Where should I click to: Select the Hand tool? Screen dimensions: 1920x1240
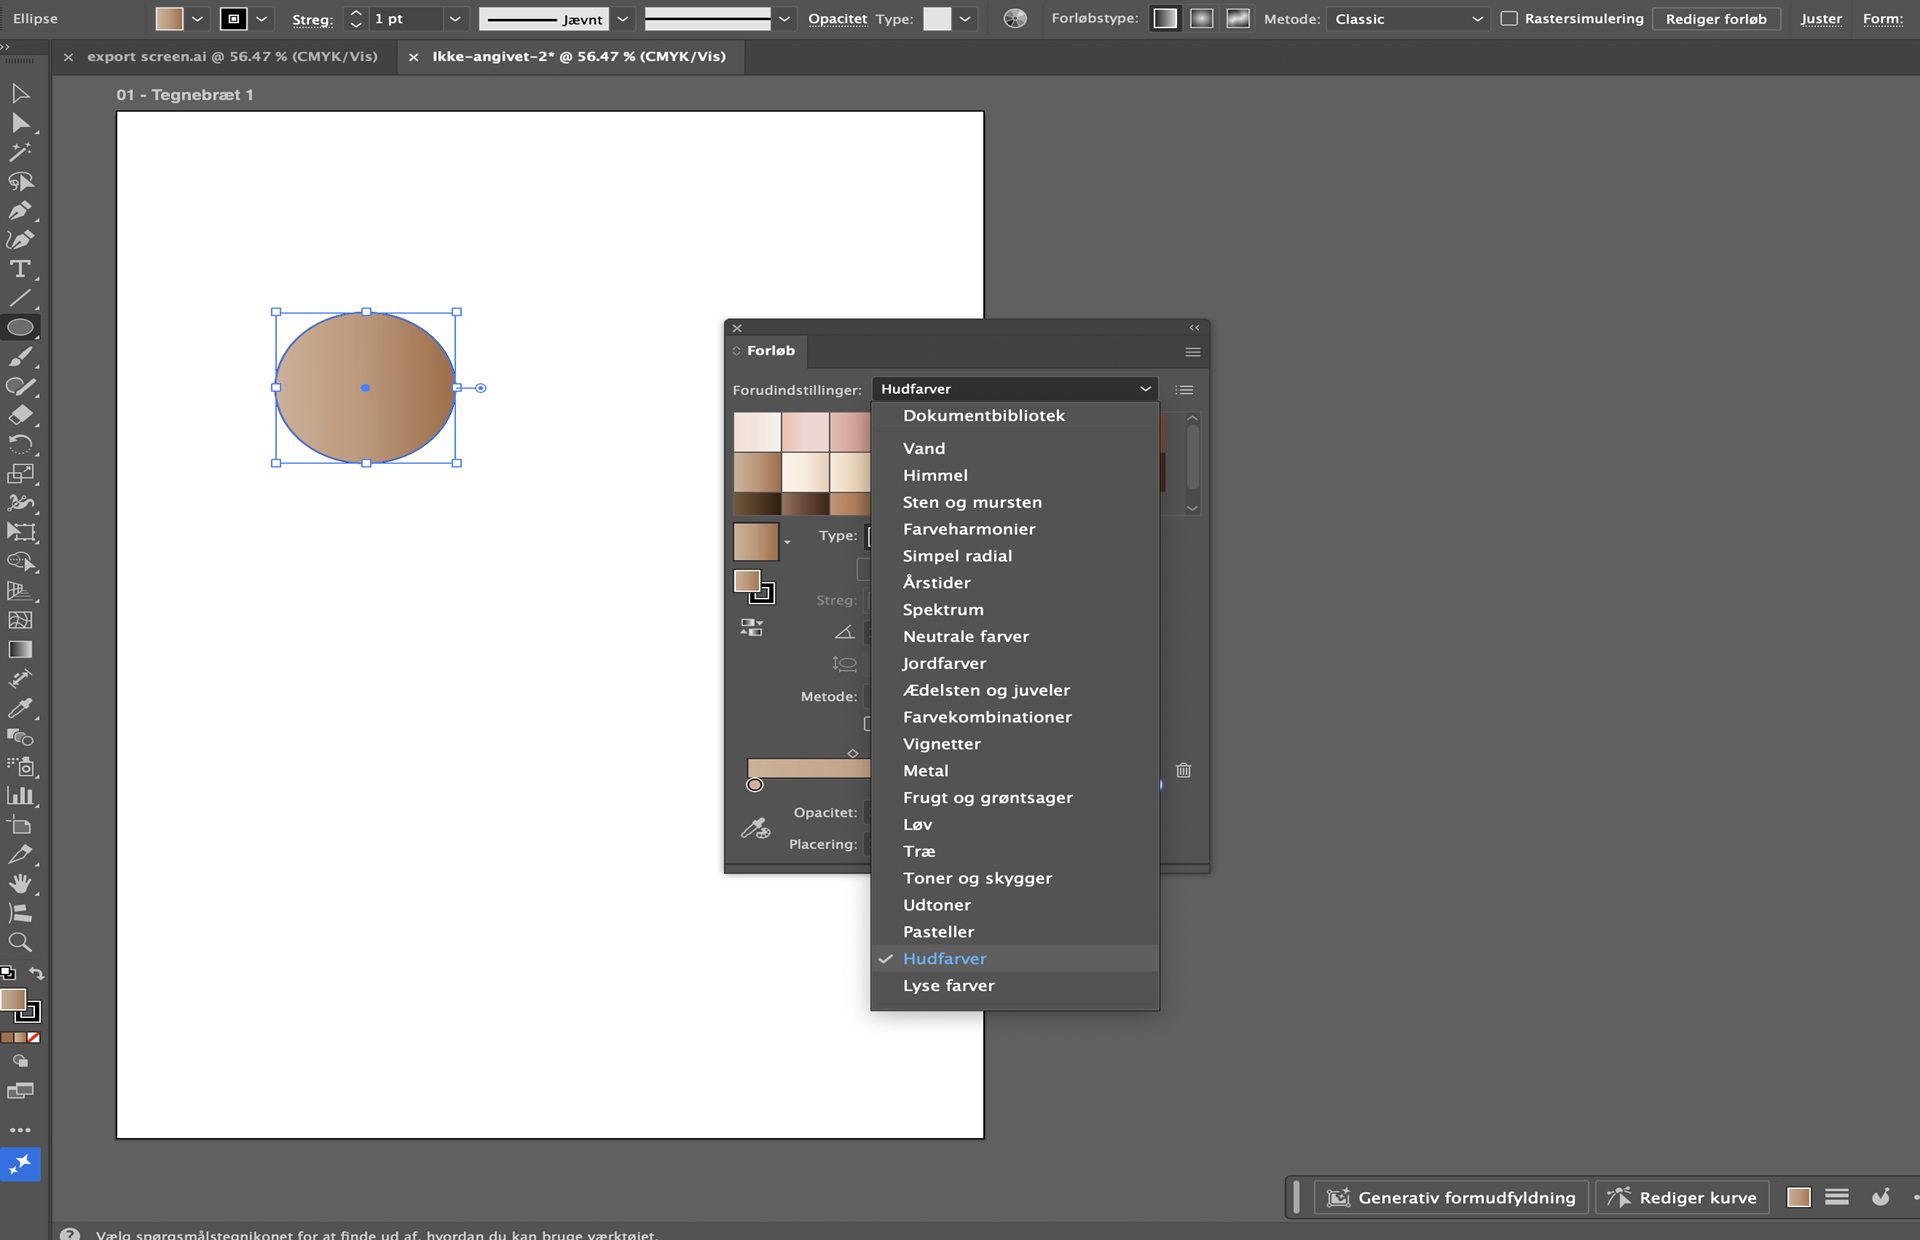click(x=20, y=884)
